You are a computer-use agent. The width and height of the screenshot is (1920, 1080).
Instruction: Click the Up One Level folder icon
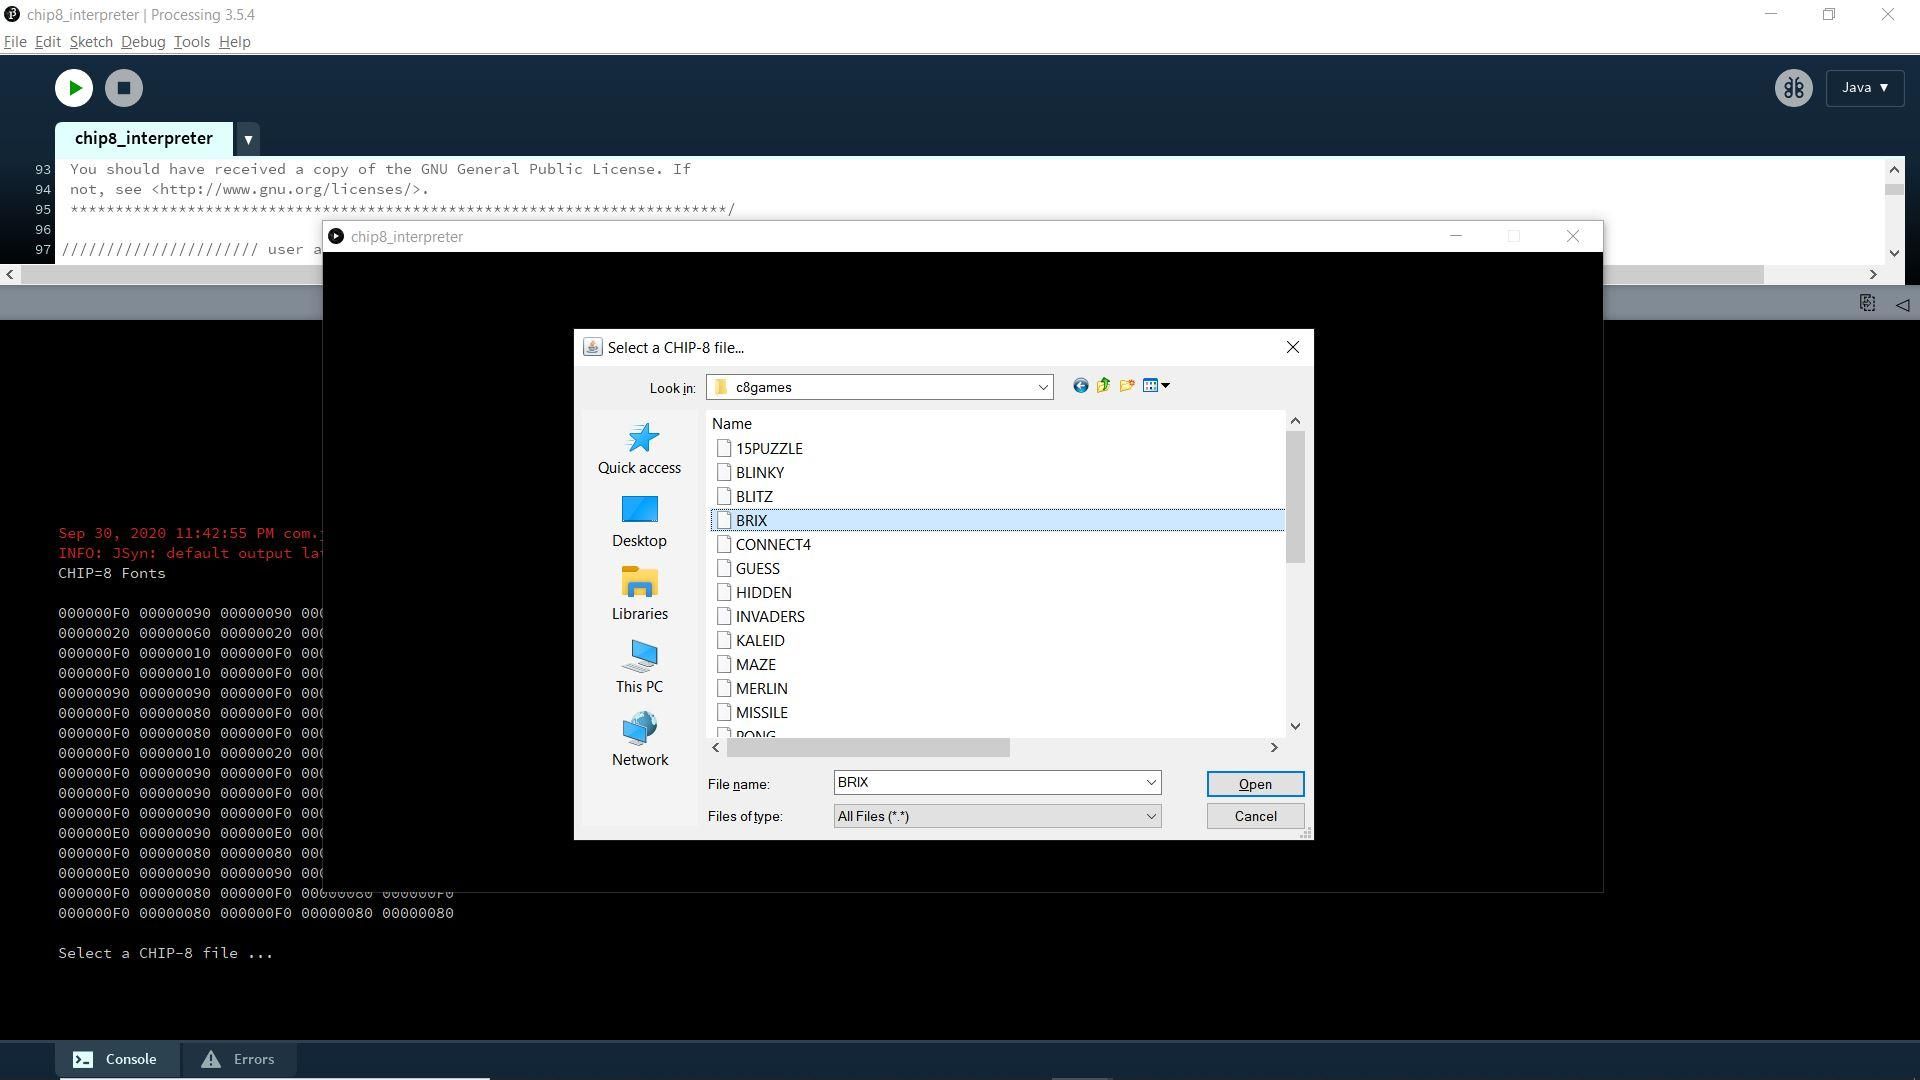(1103, 386)
